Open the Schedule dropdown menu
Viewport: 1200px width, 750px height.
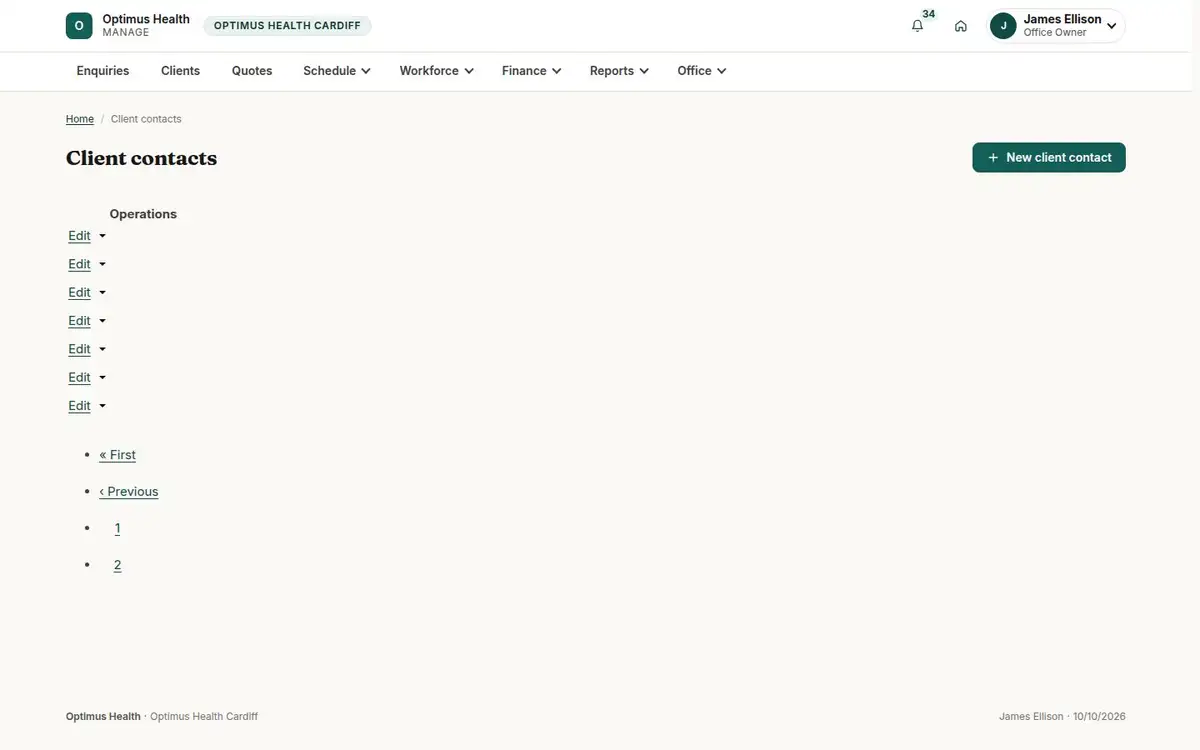click(x=337, y=71)
